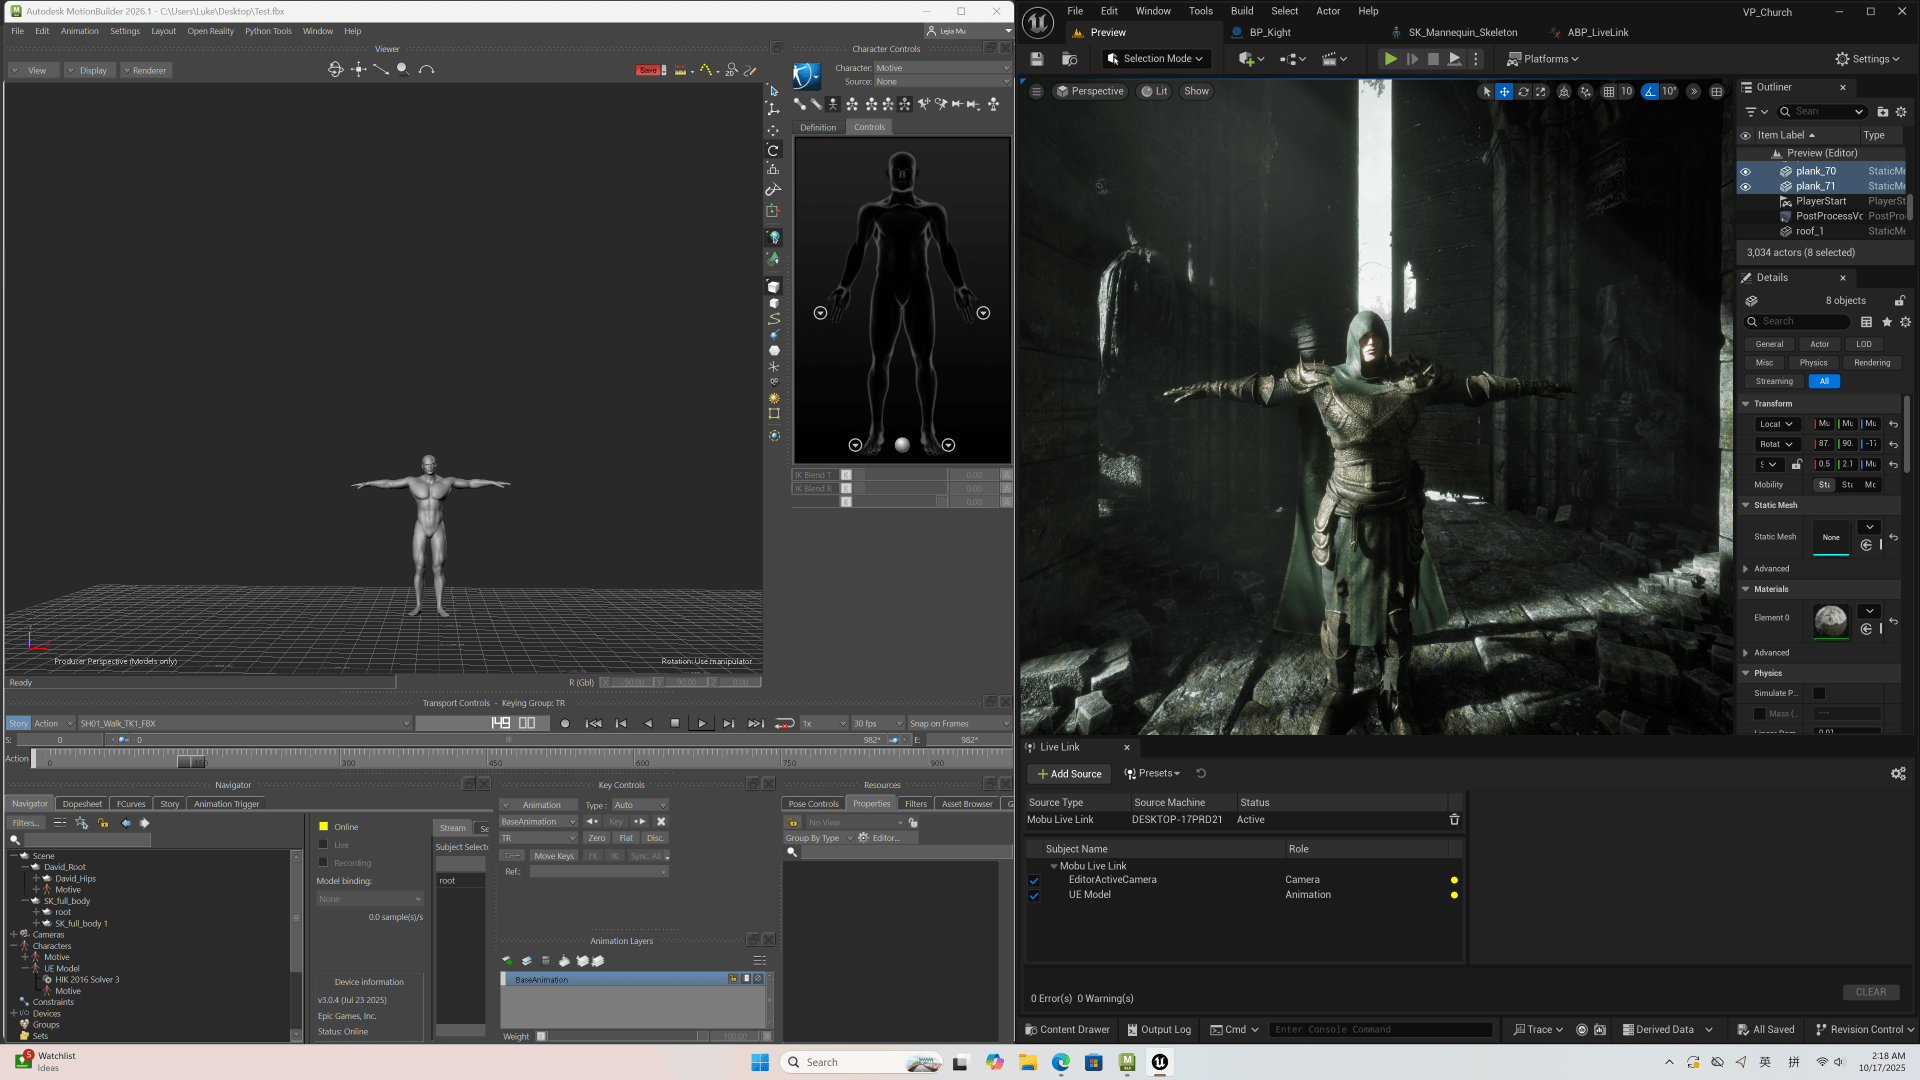Collapse the Transform section in Details
Screen dimensions: 1920x1080
pos(1746,404)
